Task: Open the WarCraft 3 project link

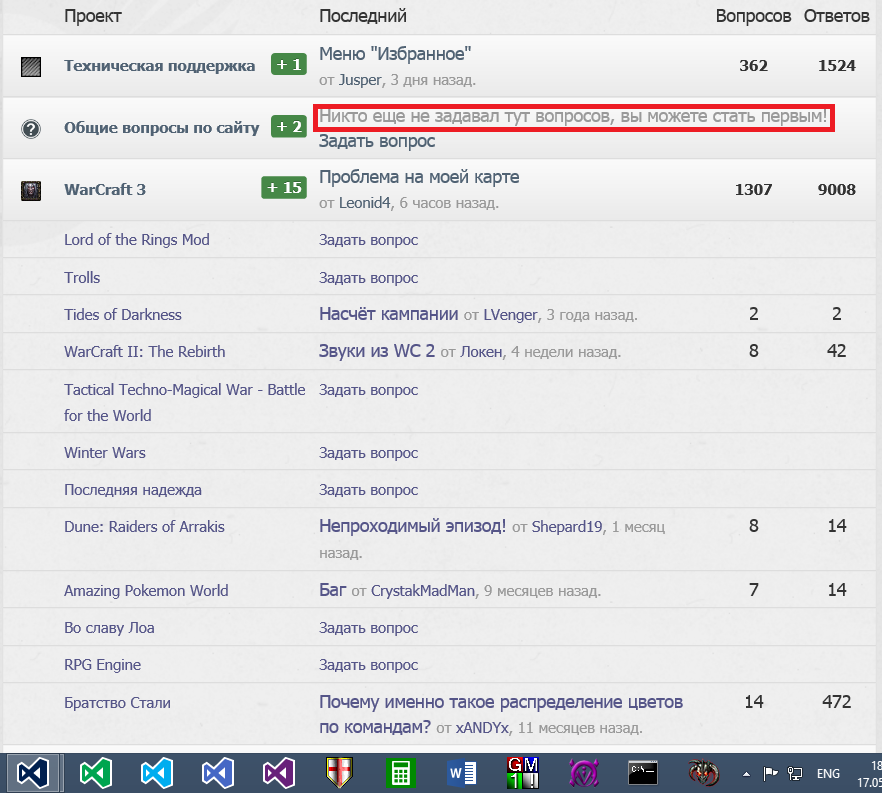Action: point(105,190)
